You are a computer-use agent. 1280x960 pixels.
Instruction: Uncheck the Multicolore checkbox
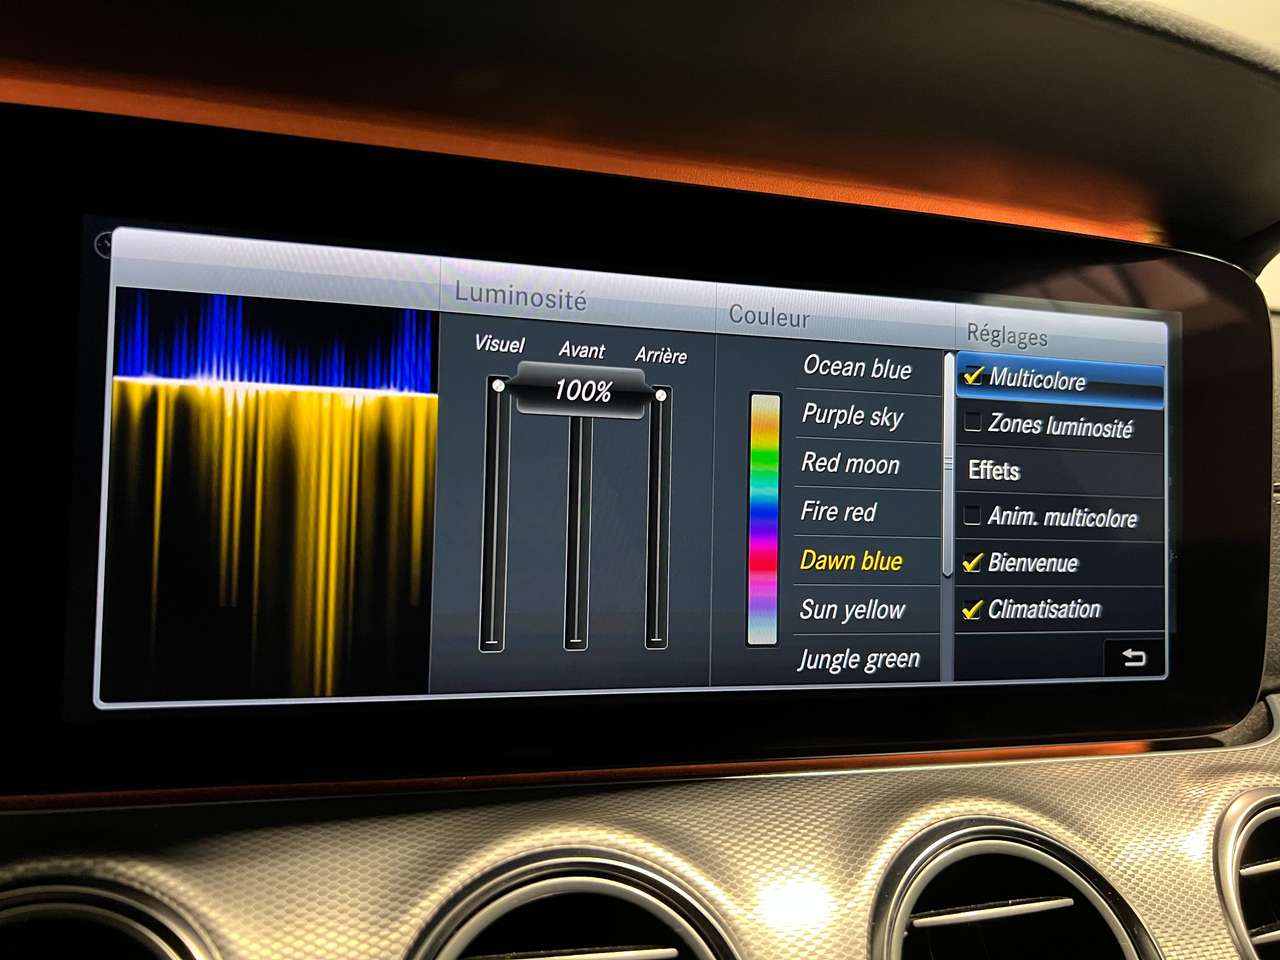[973, 377]
